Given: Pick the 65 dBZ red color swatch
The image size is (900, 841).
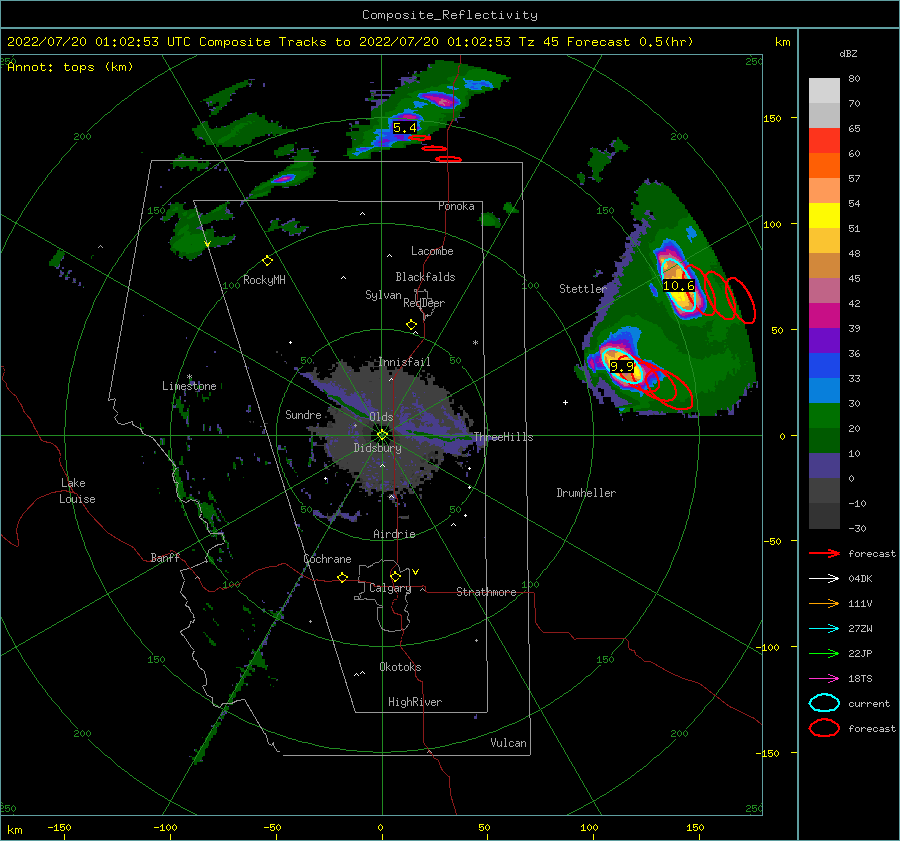Looking at the screenshot, I should coord(824,140).
